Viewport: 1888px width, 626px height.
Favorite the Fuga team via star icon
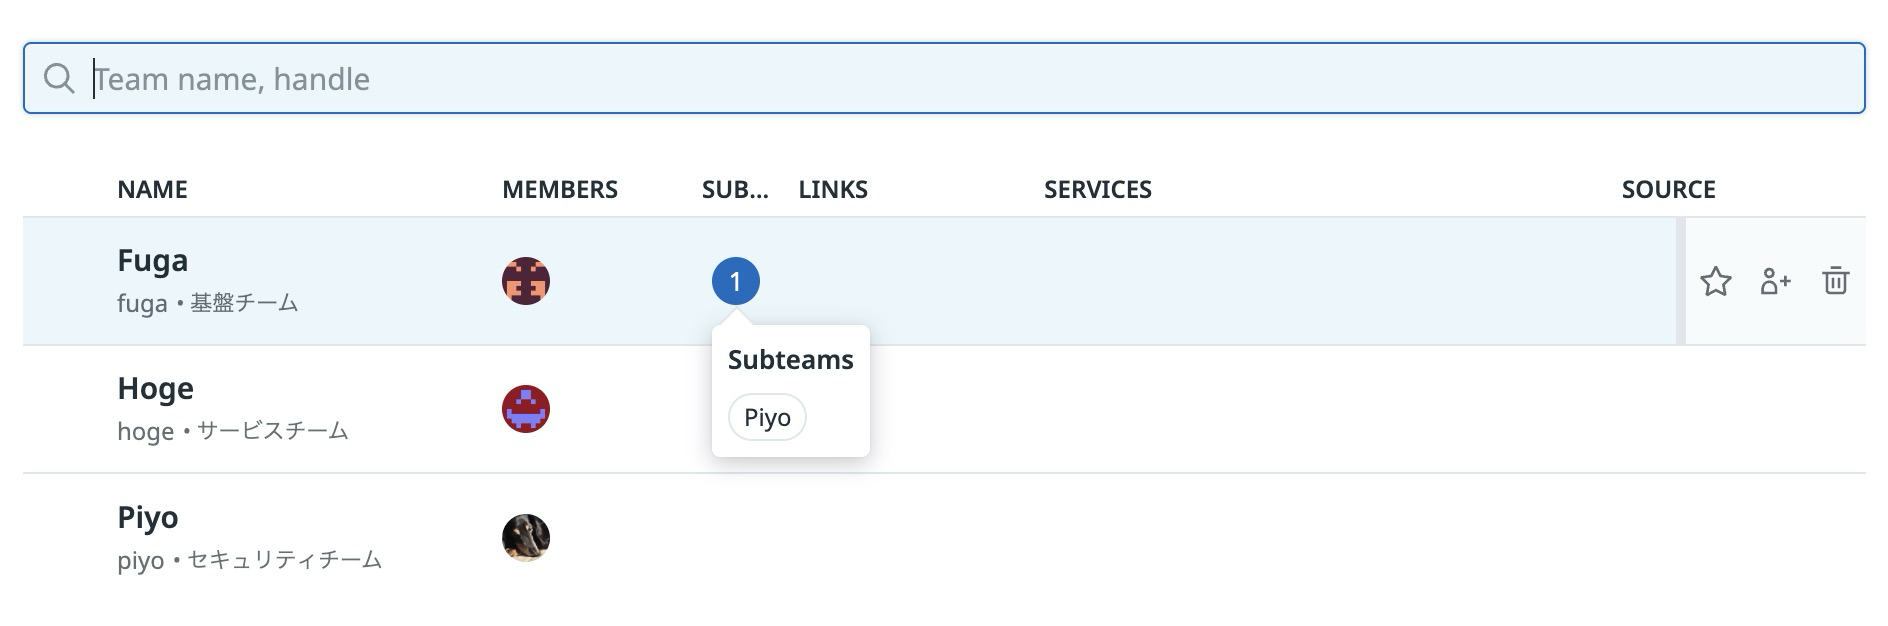1716,282
